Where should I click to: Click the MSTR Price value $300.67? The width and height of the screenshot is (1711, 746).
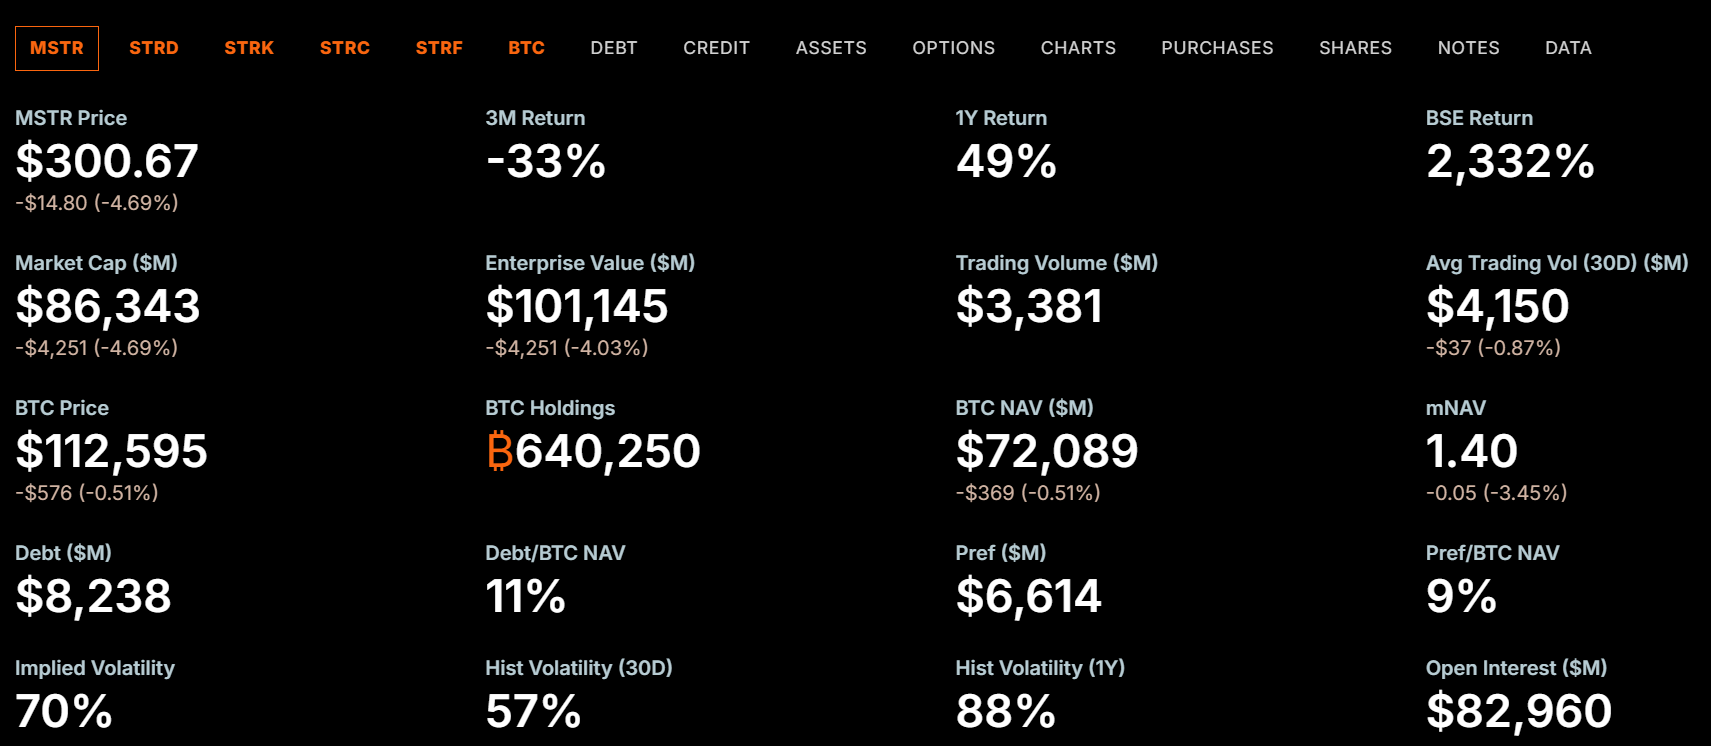pyautogui.click(x=107, y=162)
